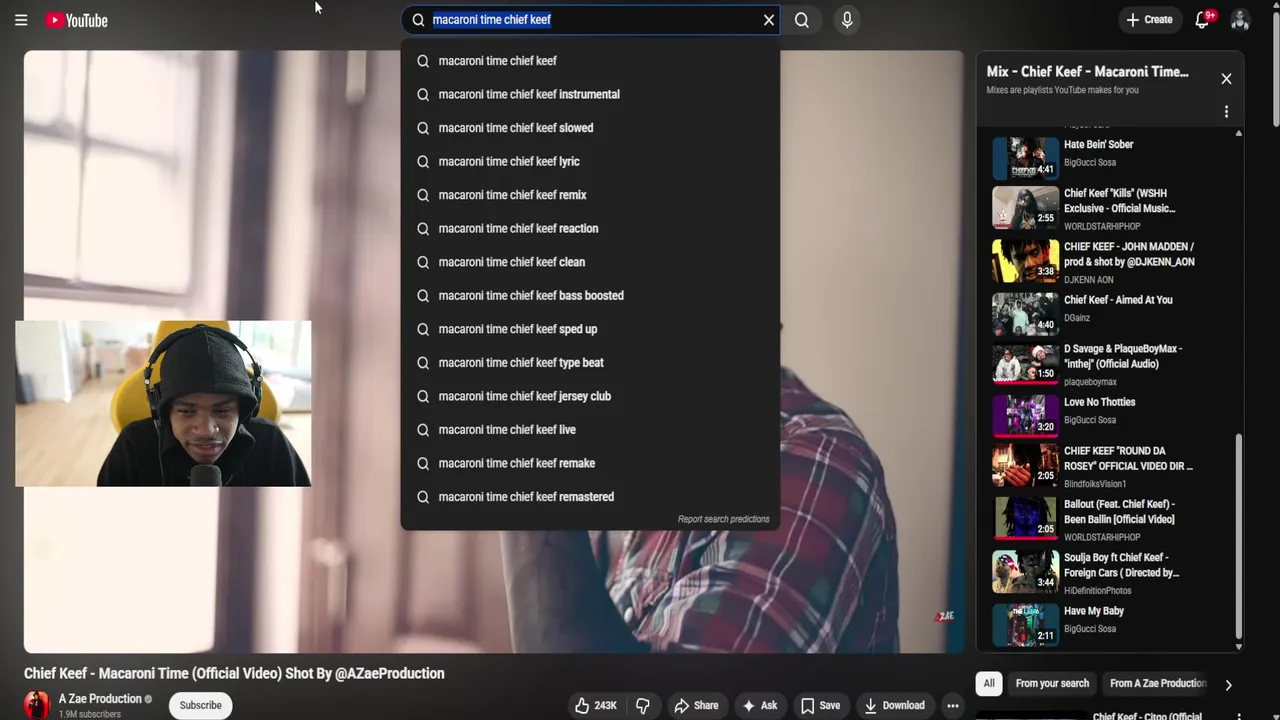Select 'From your search' filter chip
The width and height of the screenshot is (1280, 720).
tap(1052, 684)
